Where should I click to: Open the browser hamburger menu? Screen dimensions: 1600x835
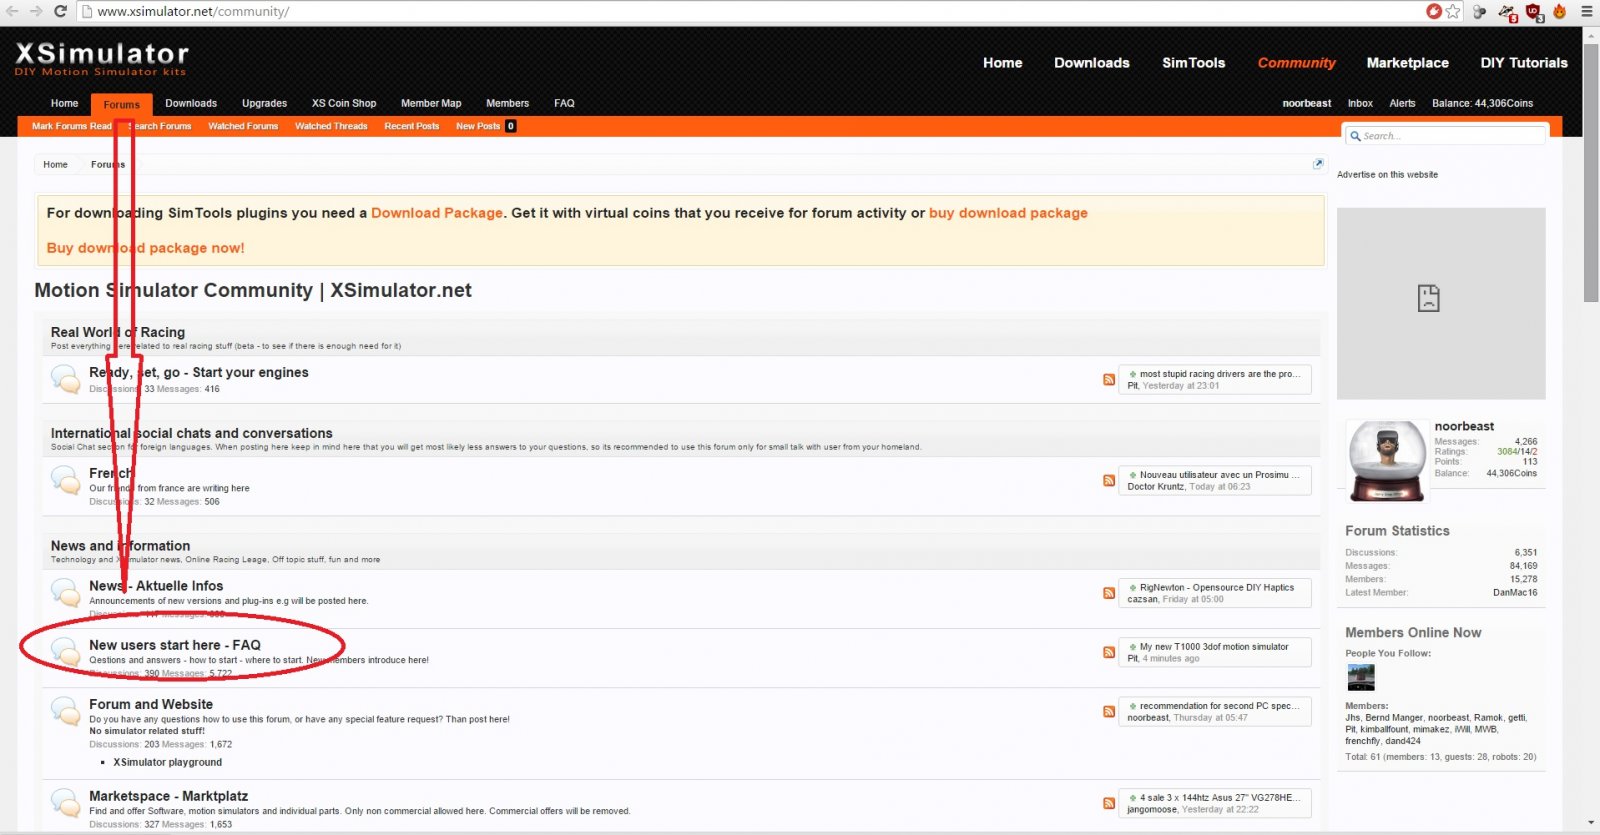(1586, 11)
